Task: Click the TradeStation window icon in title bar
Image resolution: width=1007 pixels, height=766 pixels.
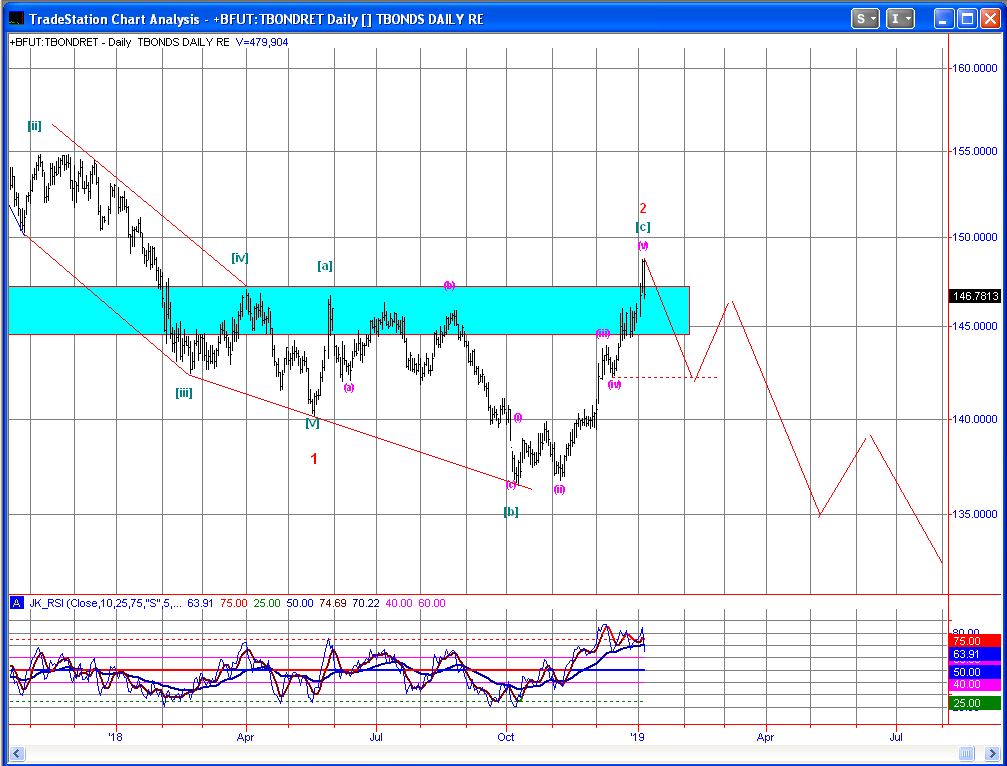Action: point(17,19)
